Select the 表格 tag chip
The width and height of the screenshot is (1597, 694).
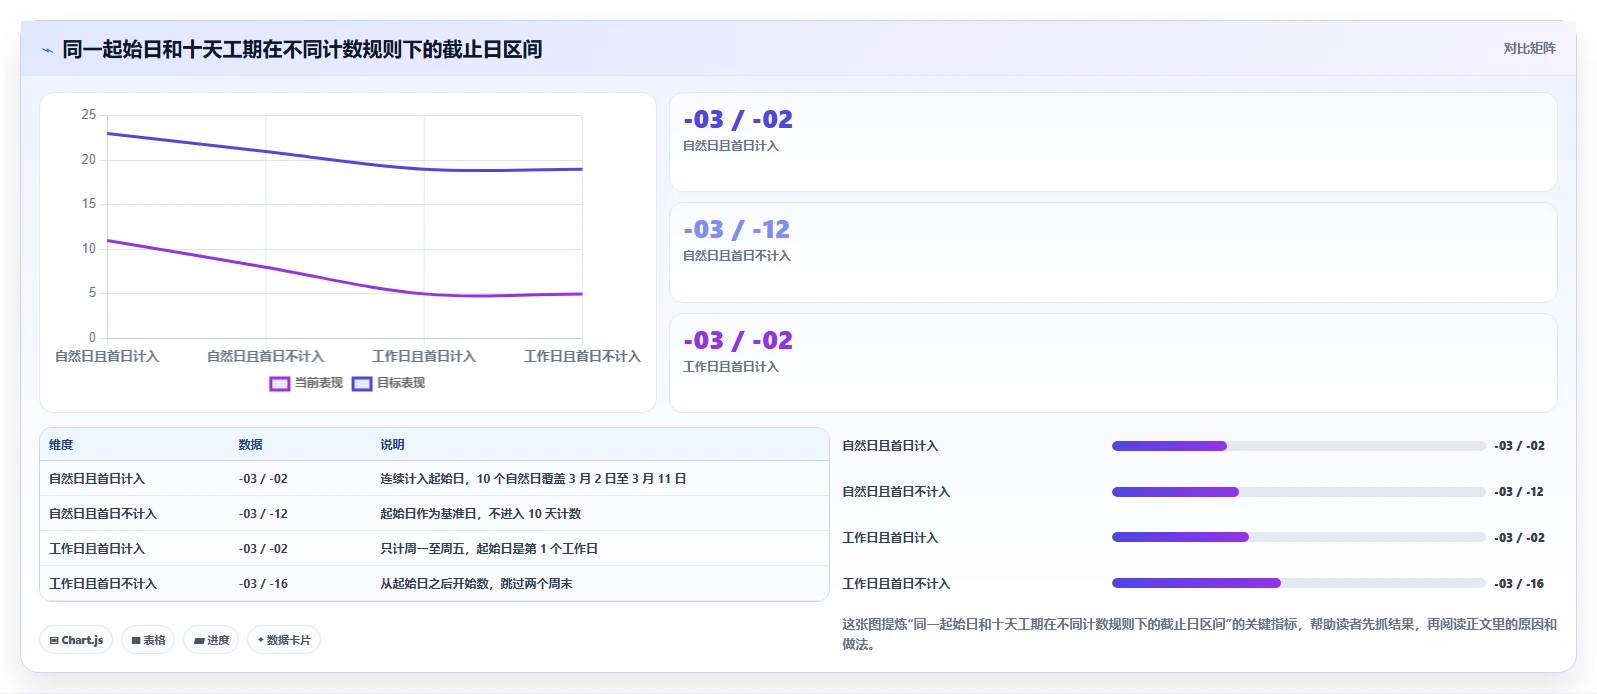tap(148, 640)
